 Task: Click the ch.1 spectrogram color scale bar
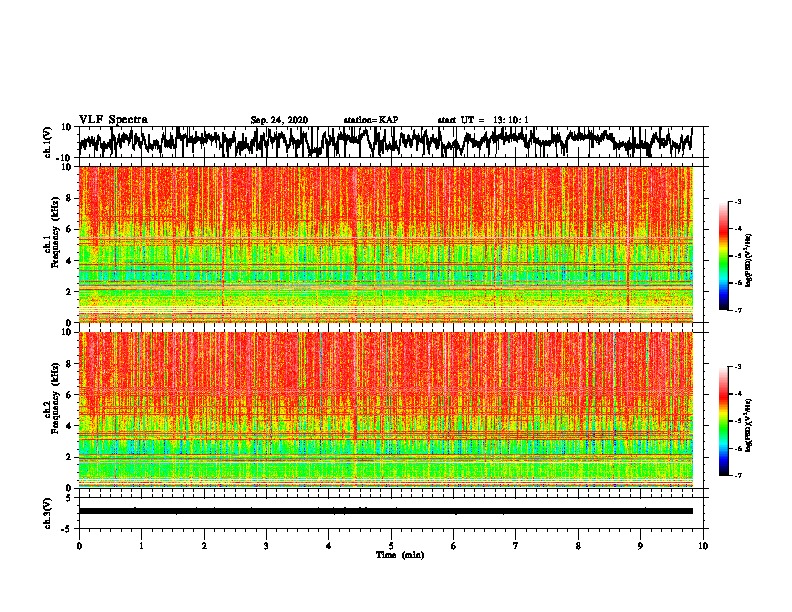[723, 256]
